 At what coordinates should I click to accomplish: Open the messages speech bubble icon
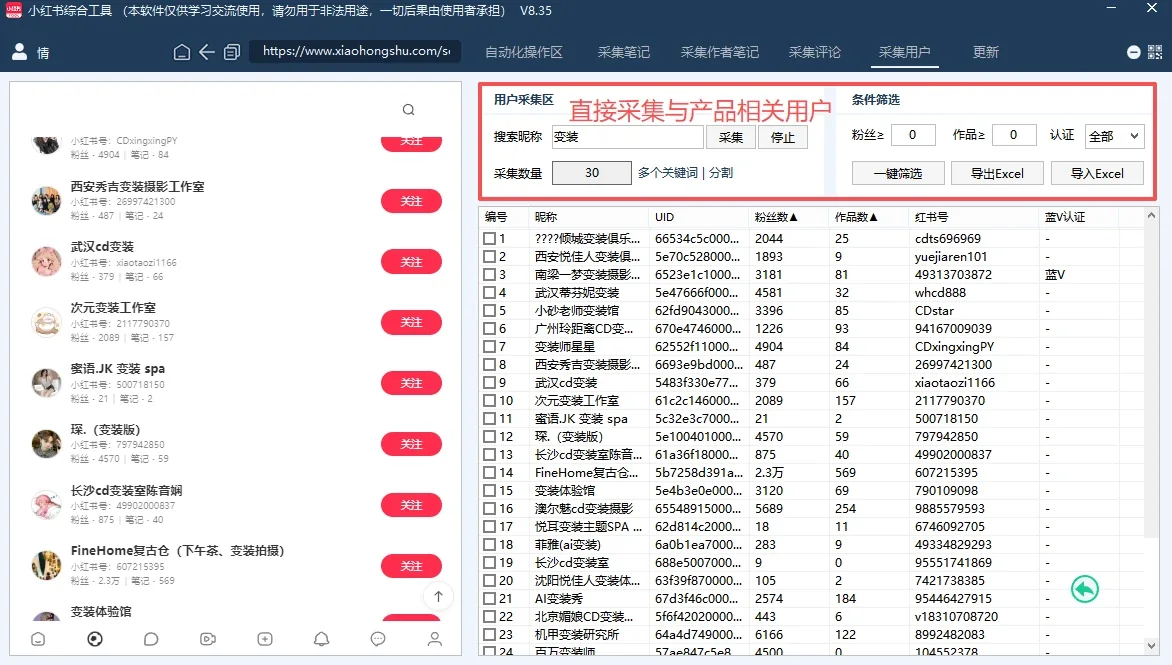tap(378, 639)
